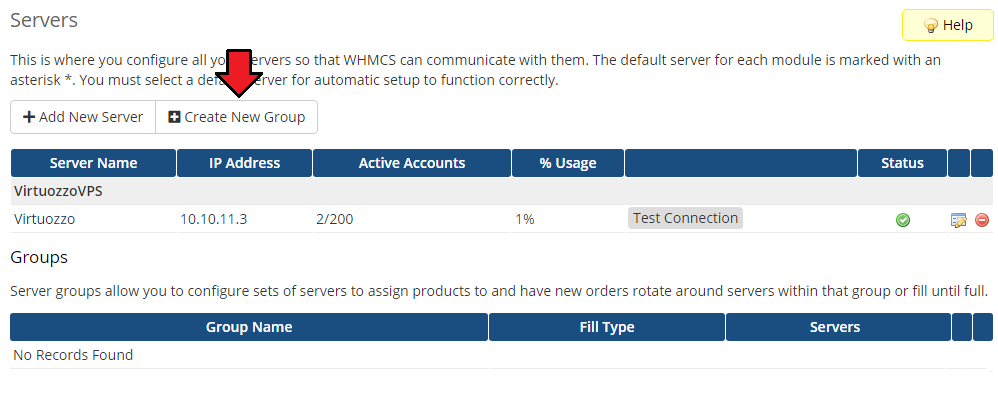
Task: Click the green status check icon
Action: coord(903,220)
